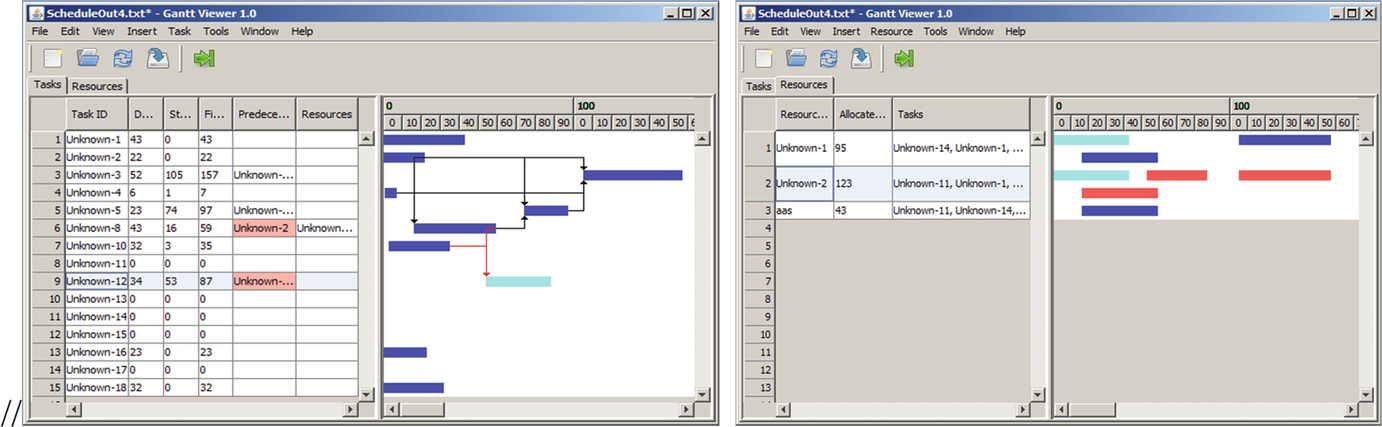Click horizontal scrollbar thumb under tasks Gantt chart
The height and width of the screenshot is (427, 1382).
(x=424, y=409)
